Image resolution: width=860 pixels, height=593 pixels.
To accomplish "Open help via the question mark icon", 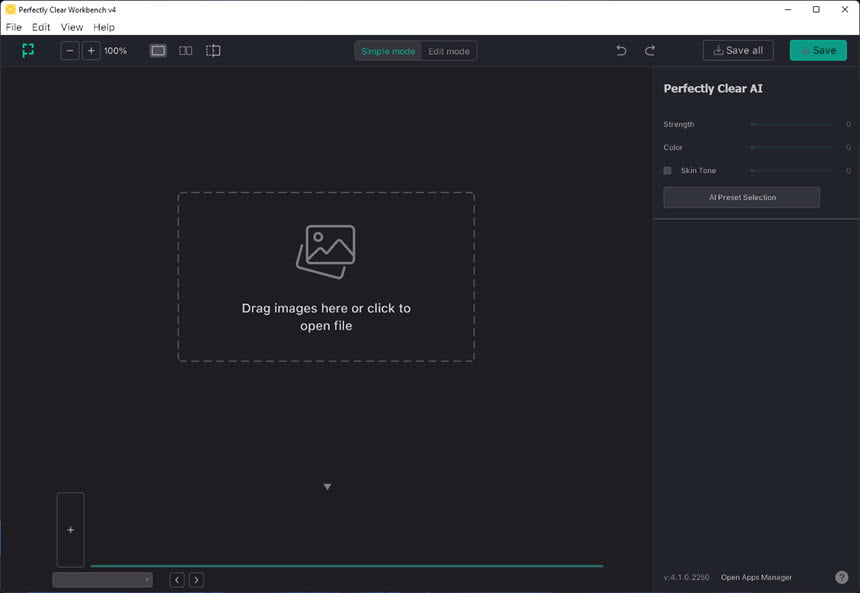I will 841,577.
